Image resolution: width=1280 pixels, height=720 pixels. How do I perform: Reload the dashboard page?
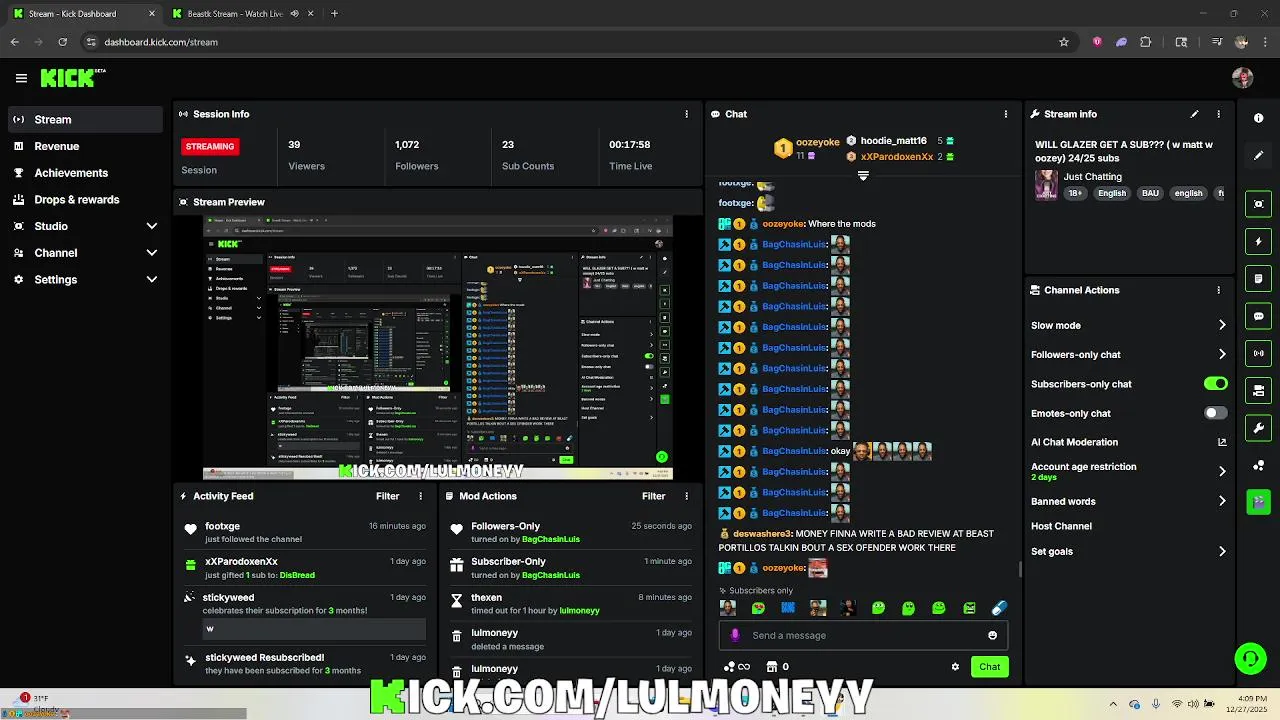click(63, 42)
